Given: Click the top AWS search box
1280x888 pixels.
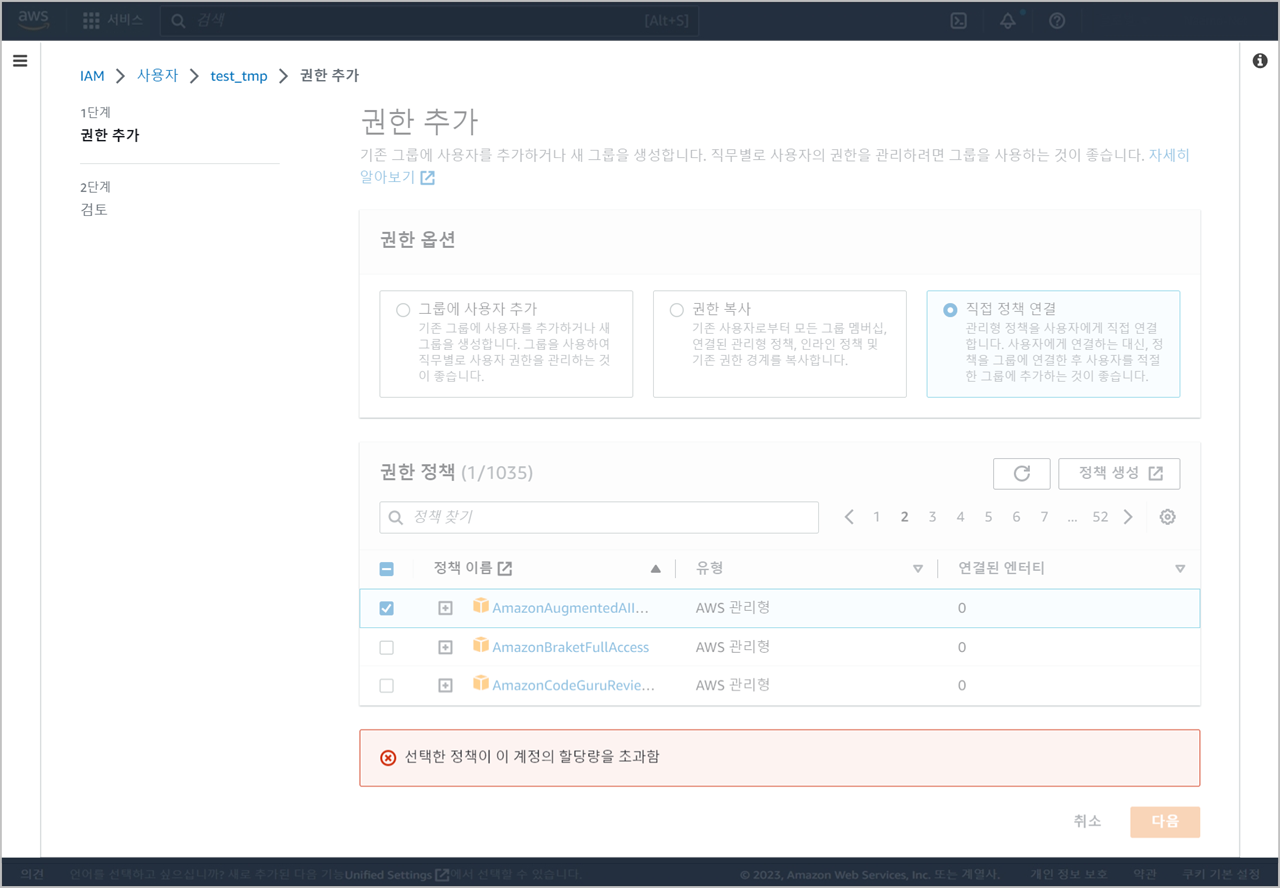Looking at the screenshot, I should [430, 21].
